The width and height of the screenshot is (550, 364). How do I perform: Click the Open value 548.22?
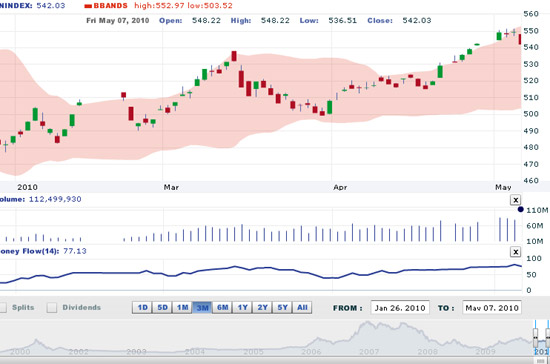(x=206, y=21)
